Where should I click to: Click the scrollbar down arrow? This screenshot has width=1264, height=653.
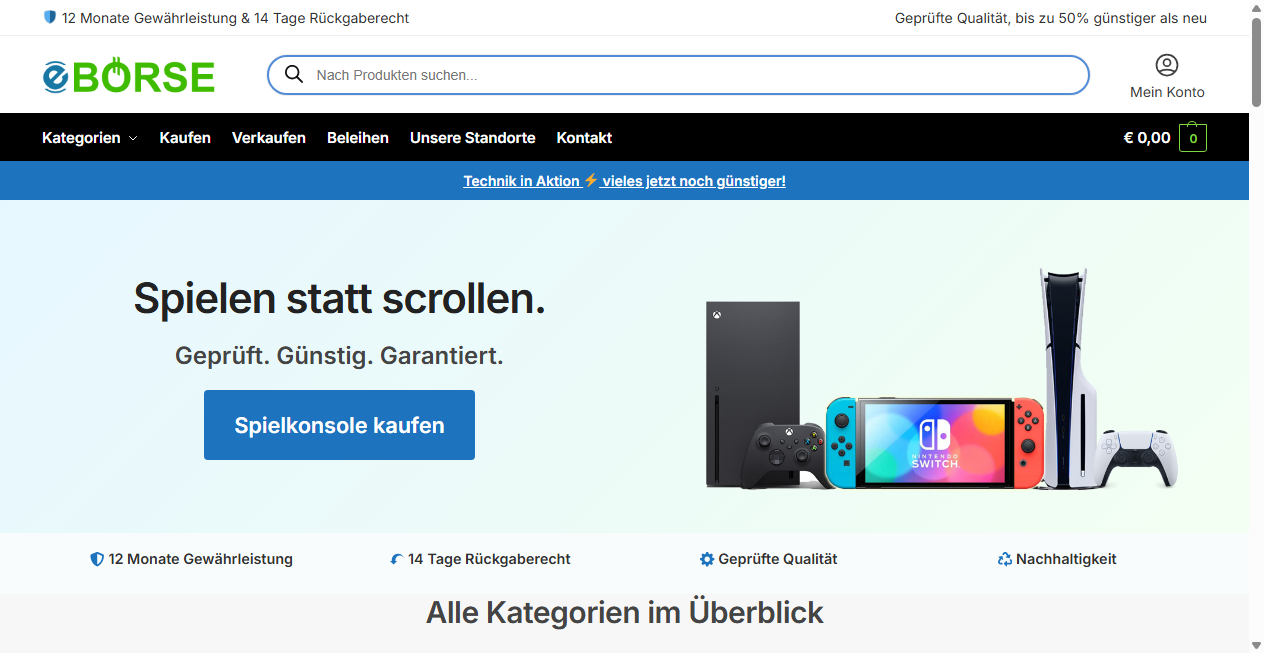[x=1256, y=645]
